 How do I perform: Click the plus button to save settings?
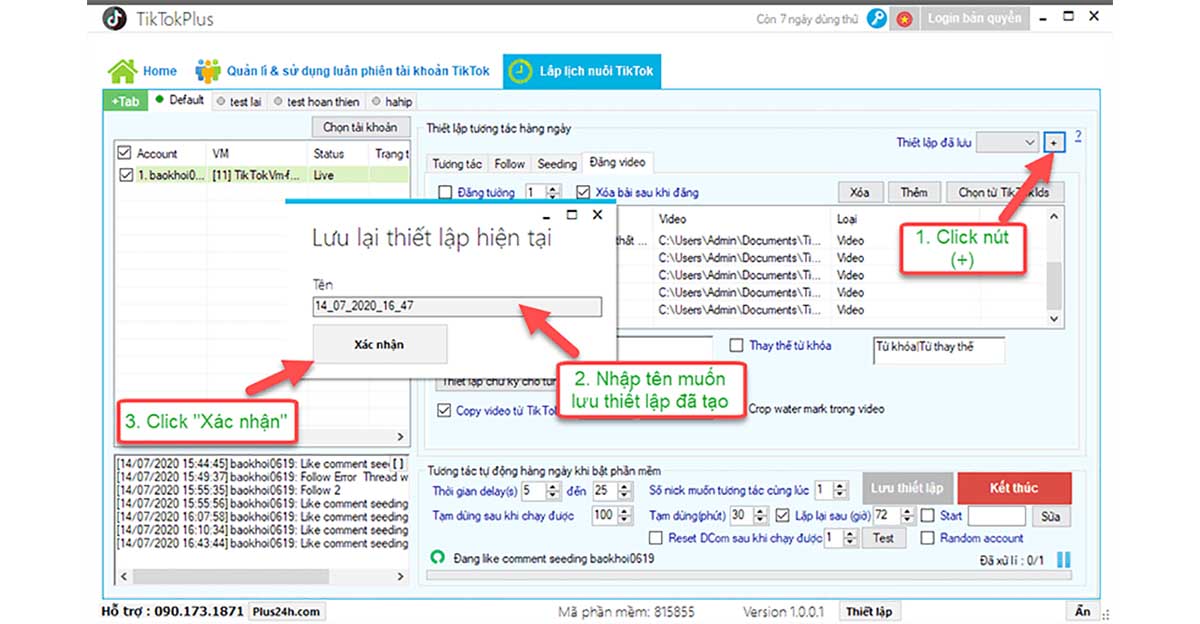pyautogui.click(x=1054, y=143)
